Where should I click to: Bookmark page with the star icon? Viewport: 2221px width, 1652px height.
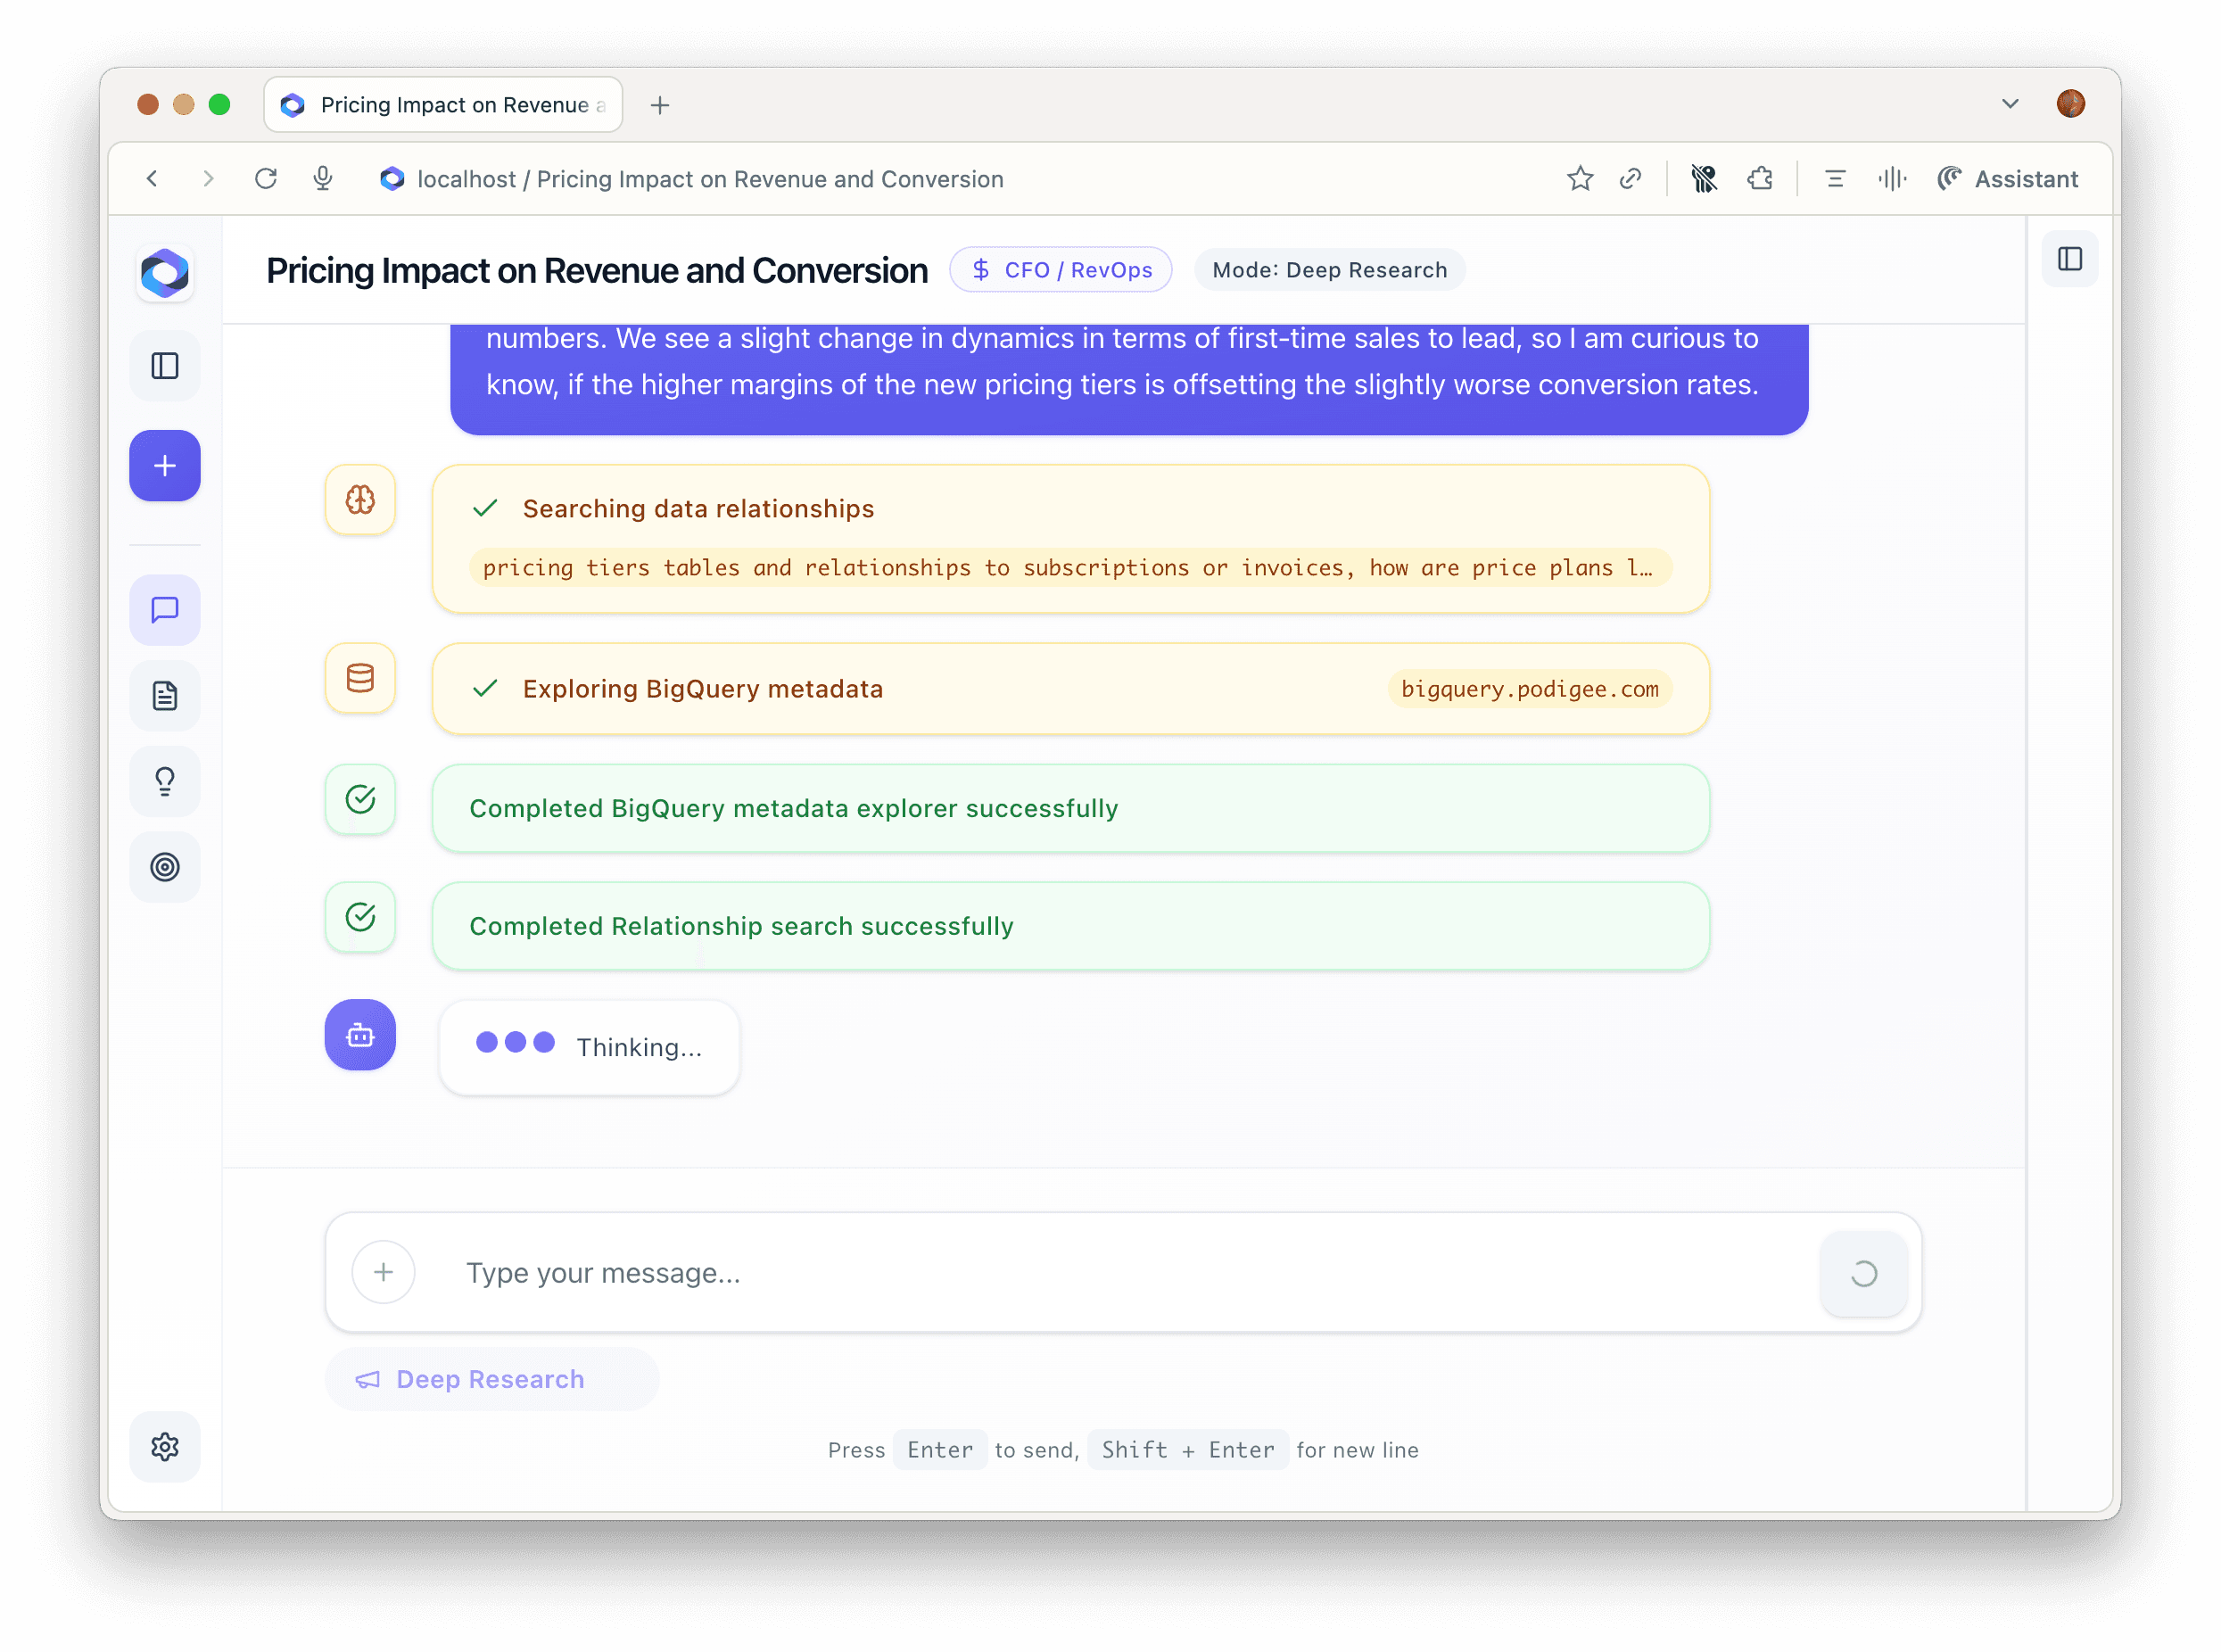click(x=1579, y=179)
